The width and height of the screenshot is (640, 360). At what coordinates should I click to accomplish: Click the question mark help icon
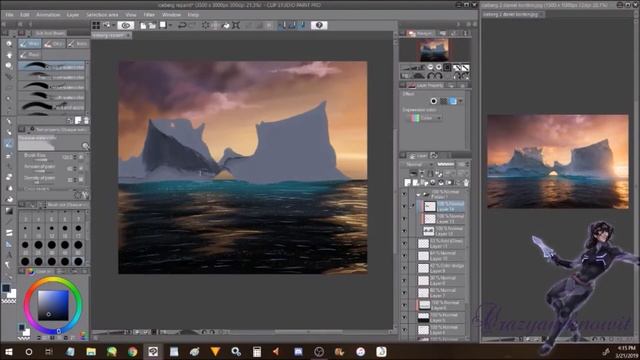pos(319,25)
